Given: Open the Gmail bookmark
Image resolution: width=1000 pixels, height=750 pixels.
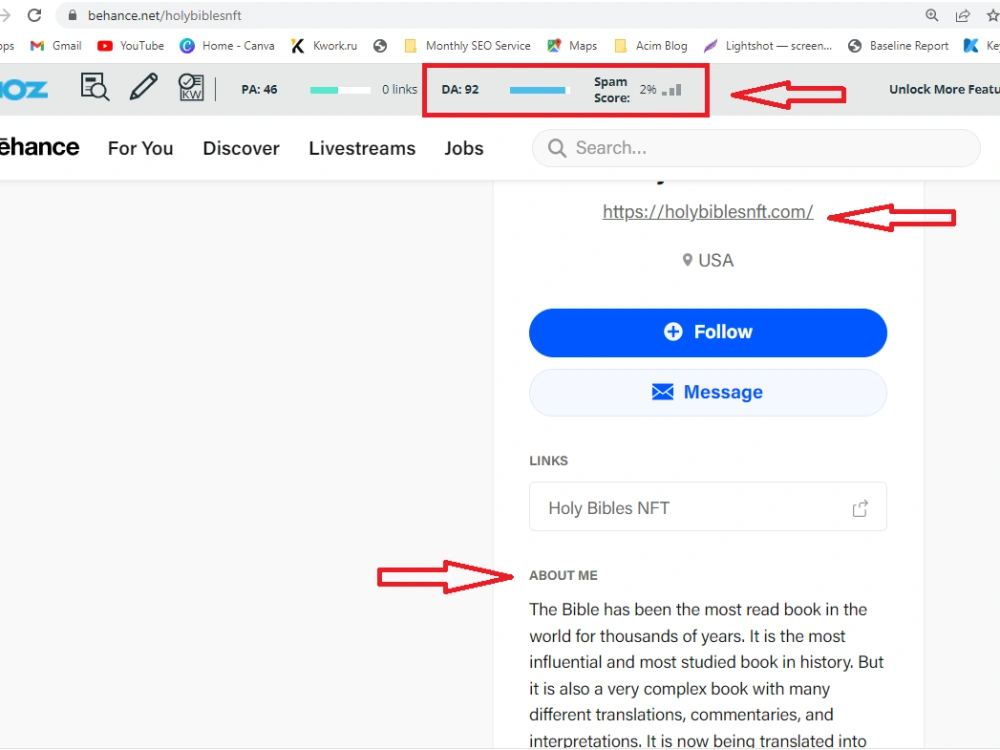Looking at the screenshot, I should (x=56, y=46).
